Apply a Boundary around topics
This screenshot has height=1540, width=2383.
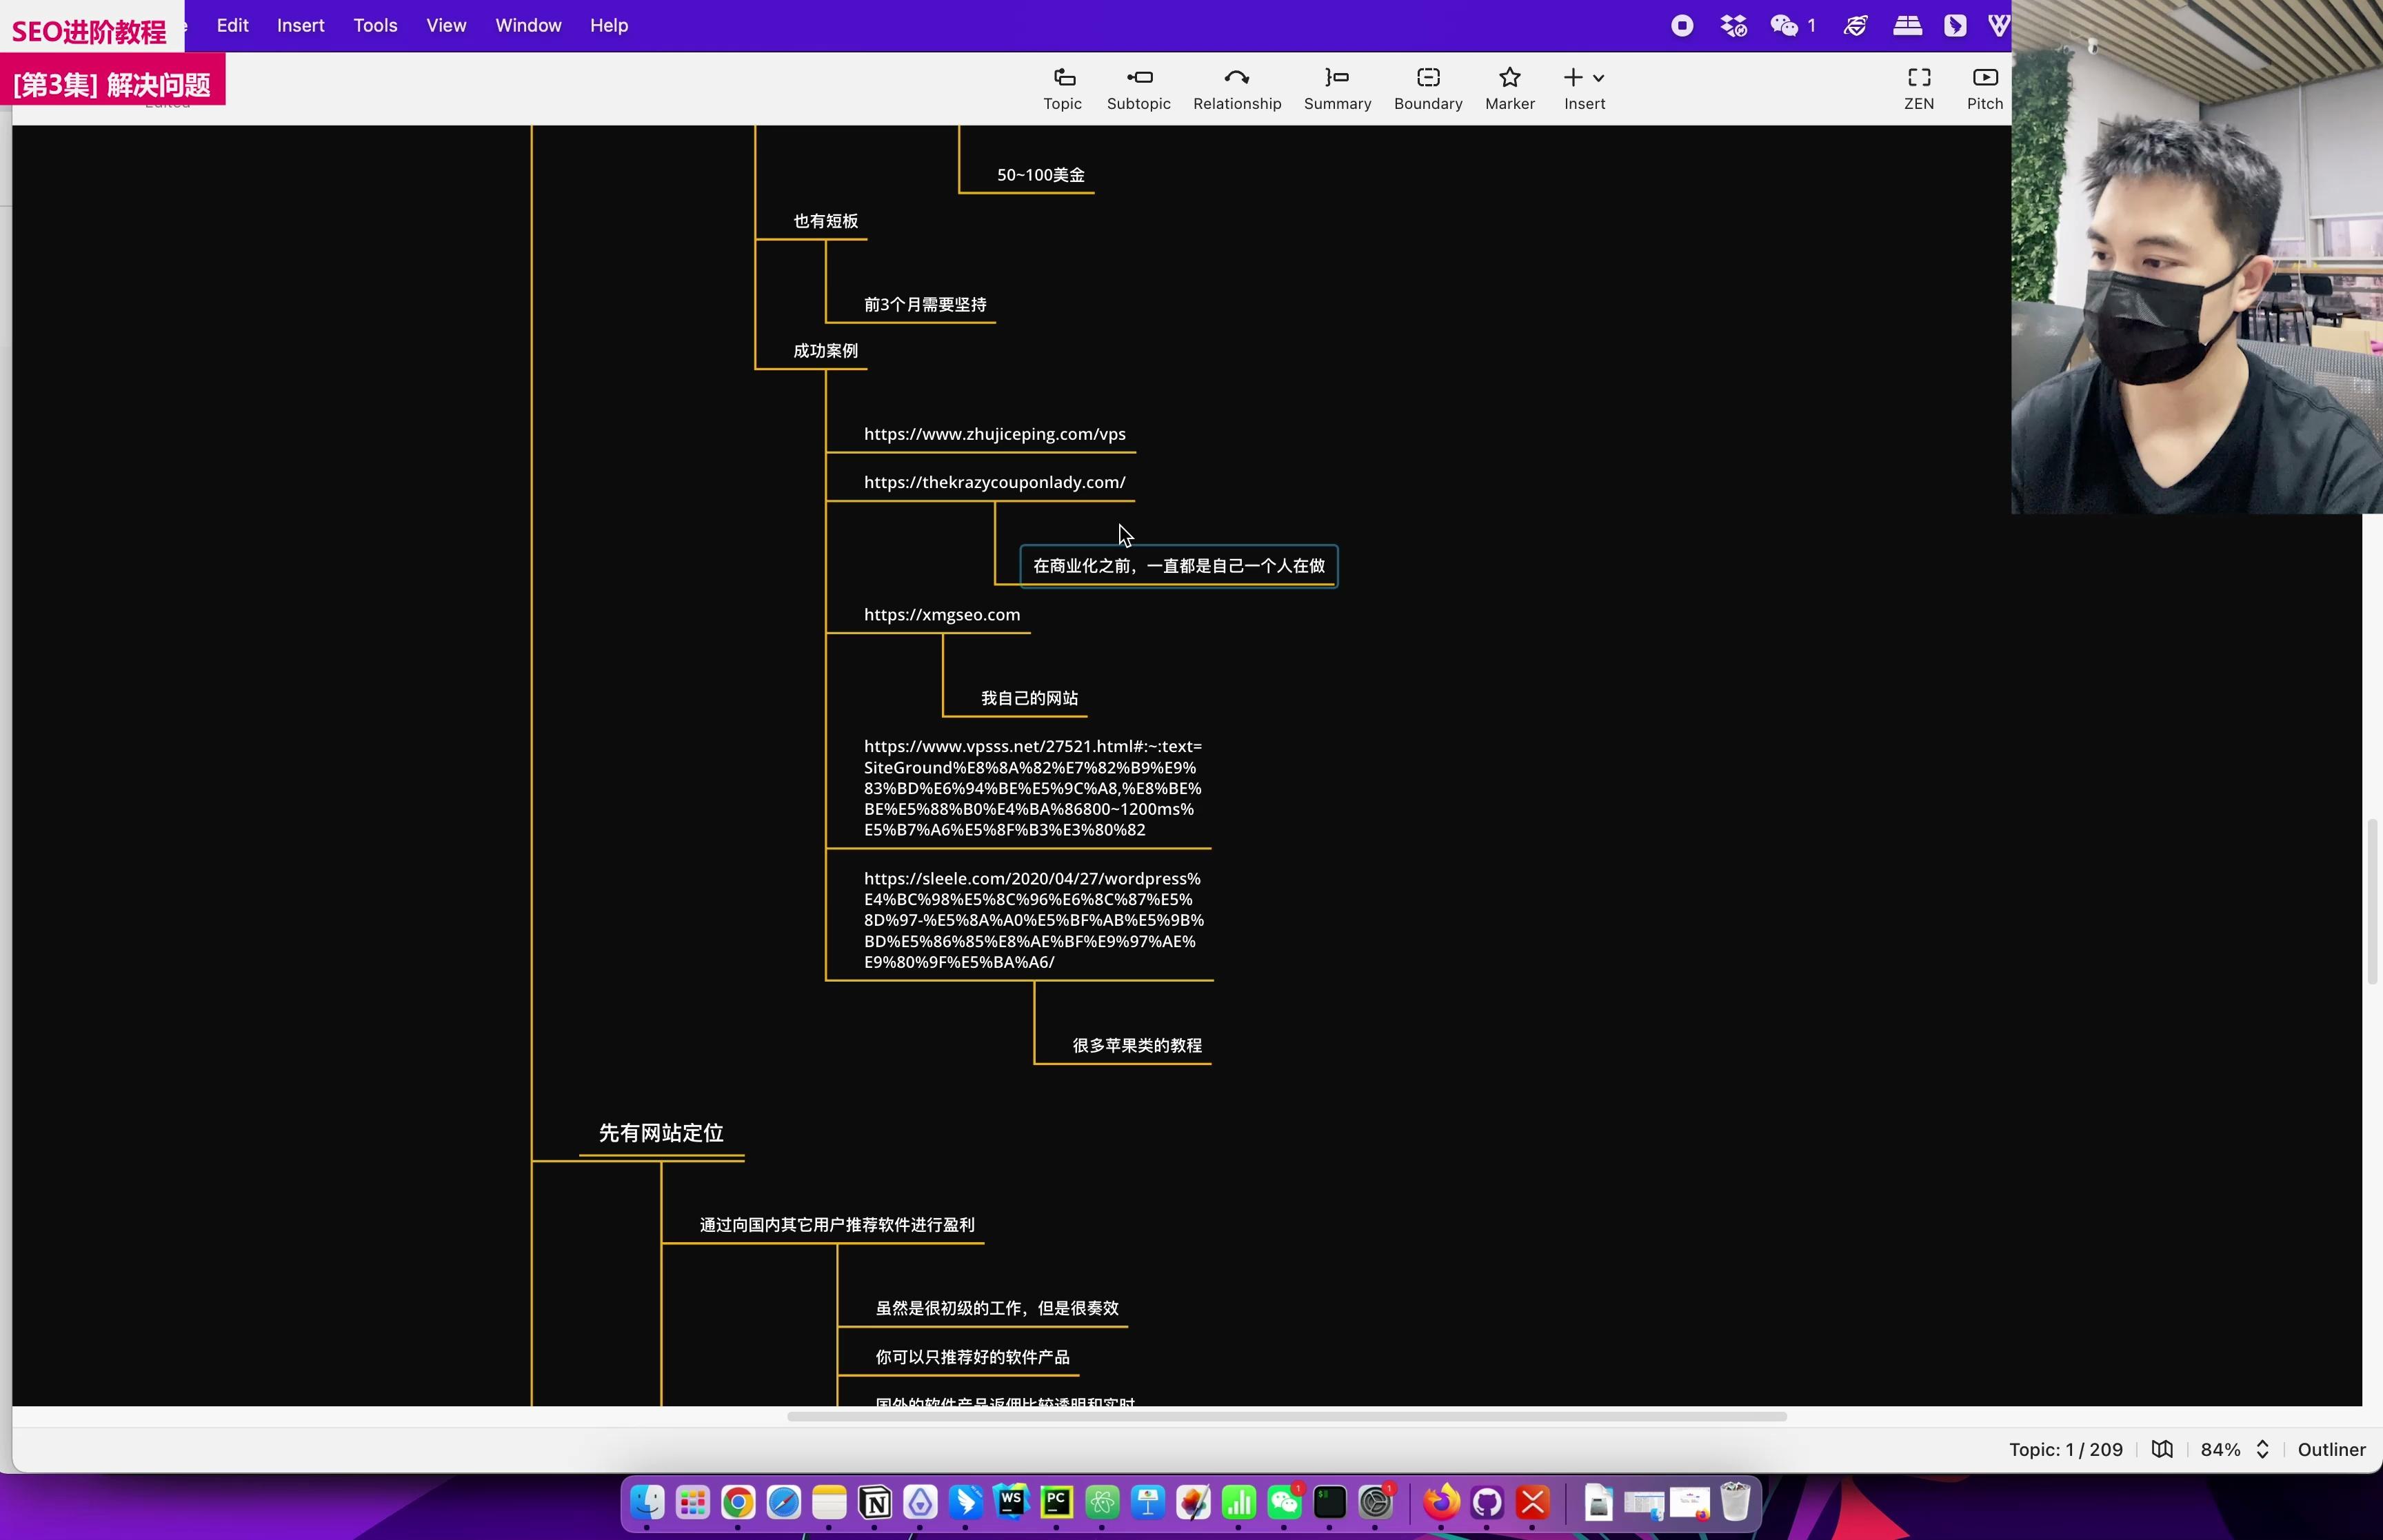coord(1428,89)
